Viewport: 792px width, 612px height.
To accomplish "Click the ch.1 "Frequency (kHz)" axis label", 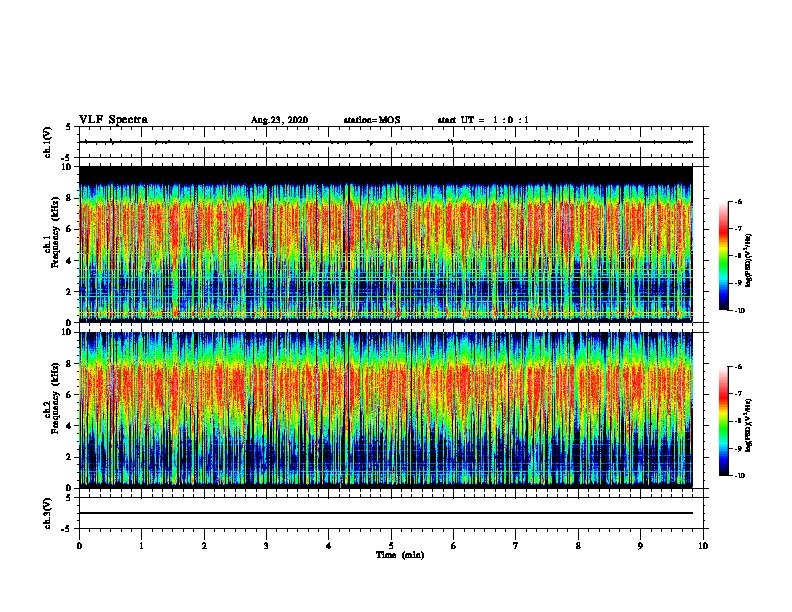I will (x=55, y=232).
